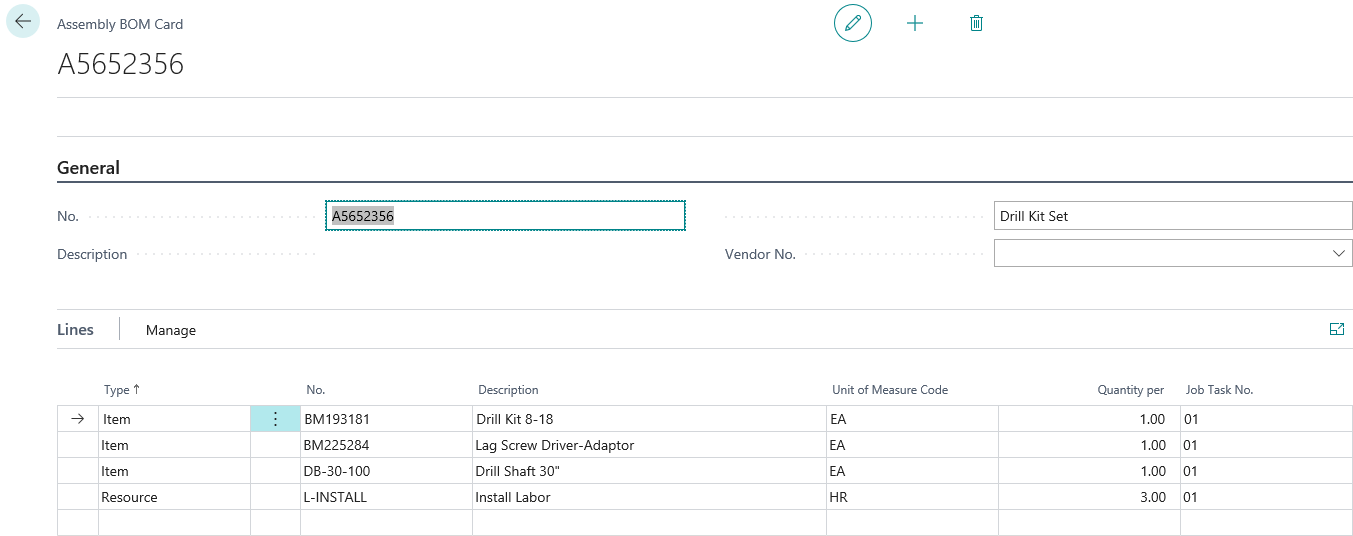Select the Lines tab heading

pyautogui.click(x=75, y=330)
